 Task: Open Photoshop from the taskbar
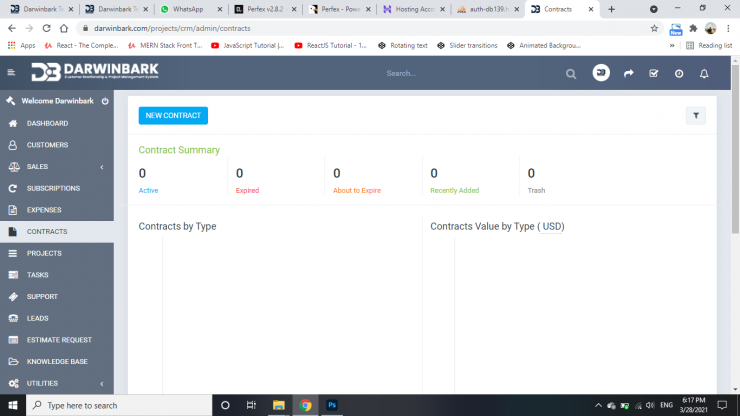(x=332, y=405)
